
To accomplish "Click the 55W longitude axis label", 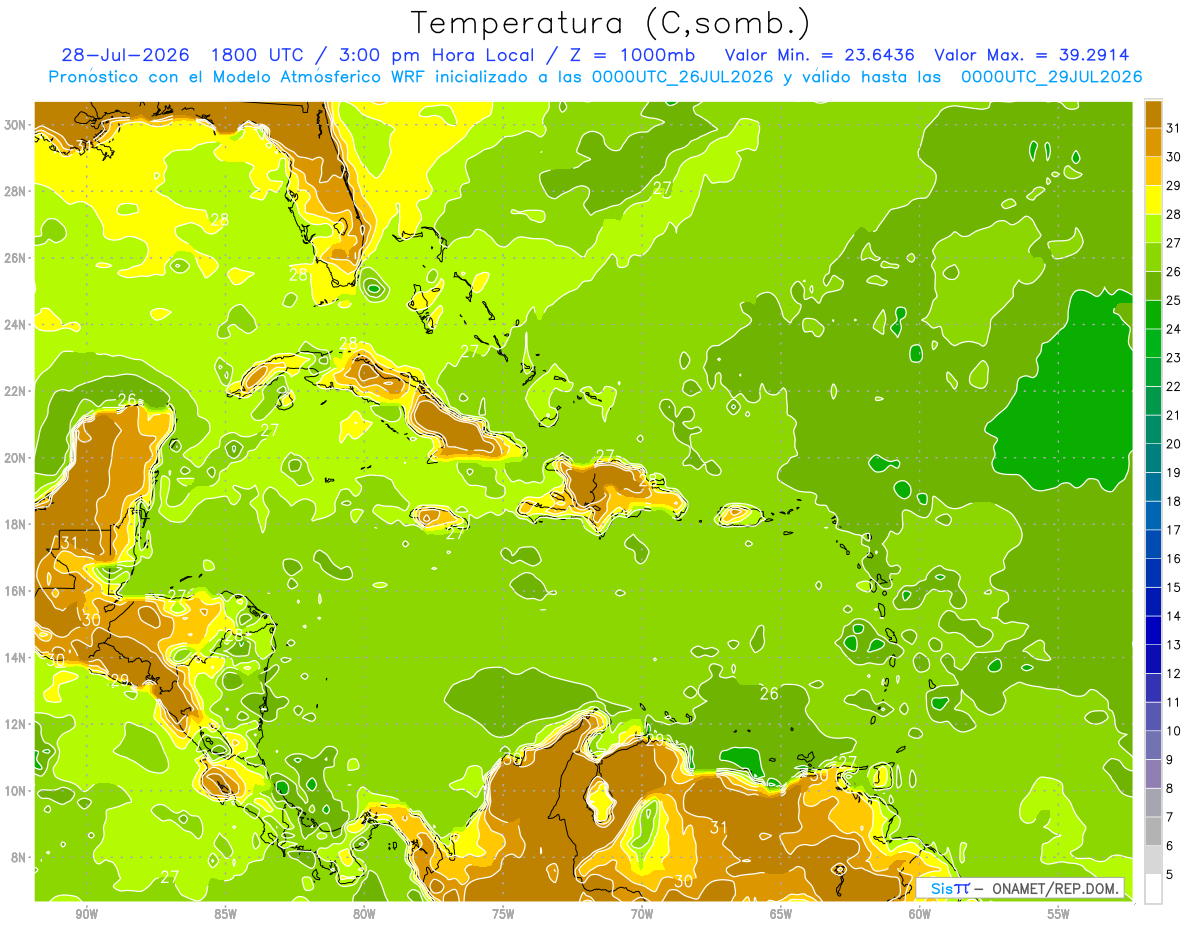I will [1059, 914].
